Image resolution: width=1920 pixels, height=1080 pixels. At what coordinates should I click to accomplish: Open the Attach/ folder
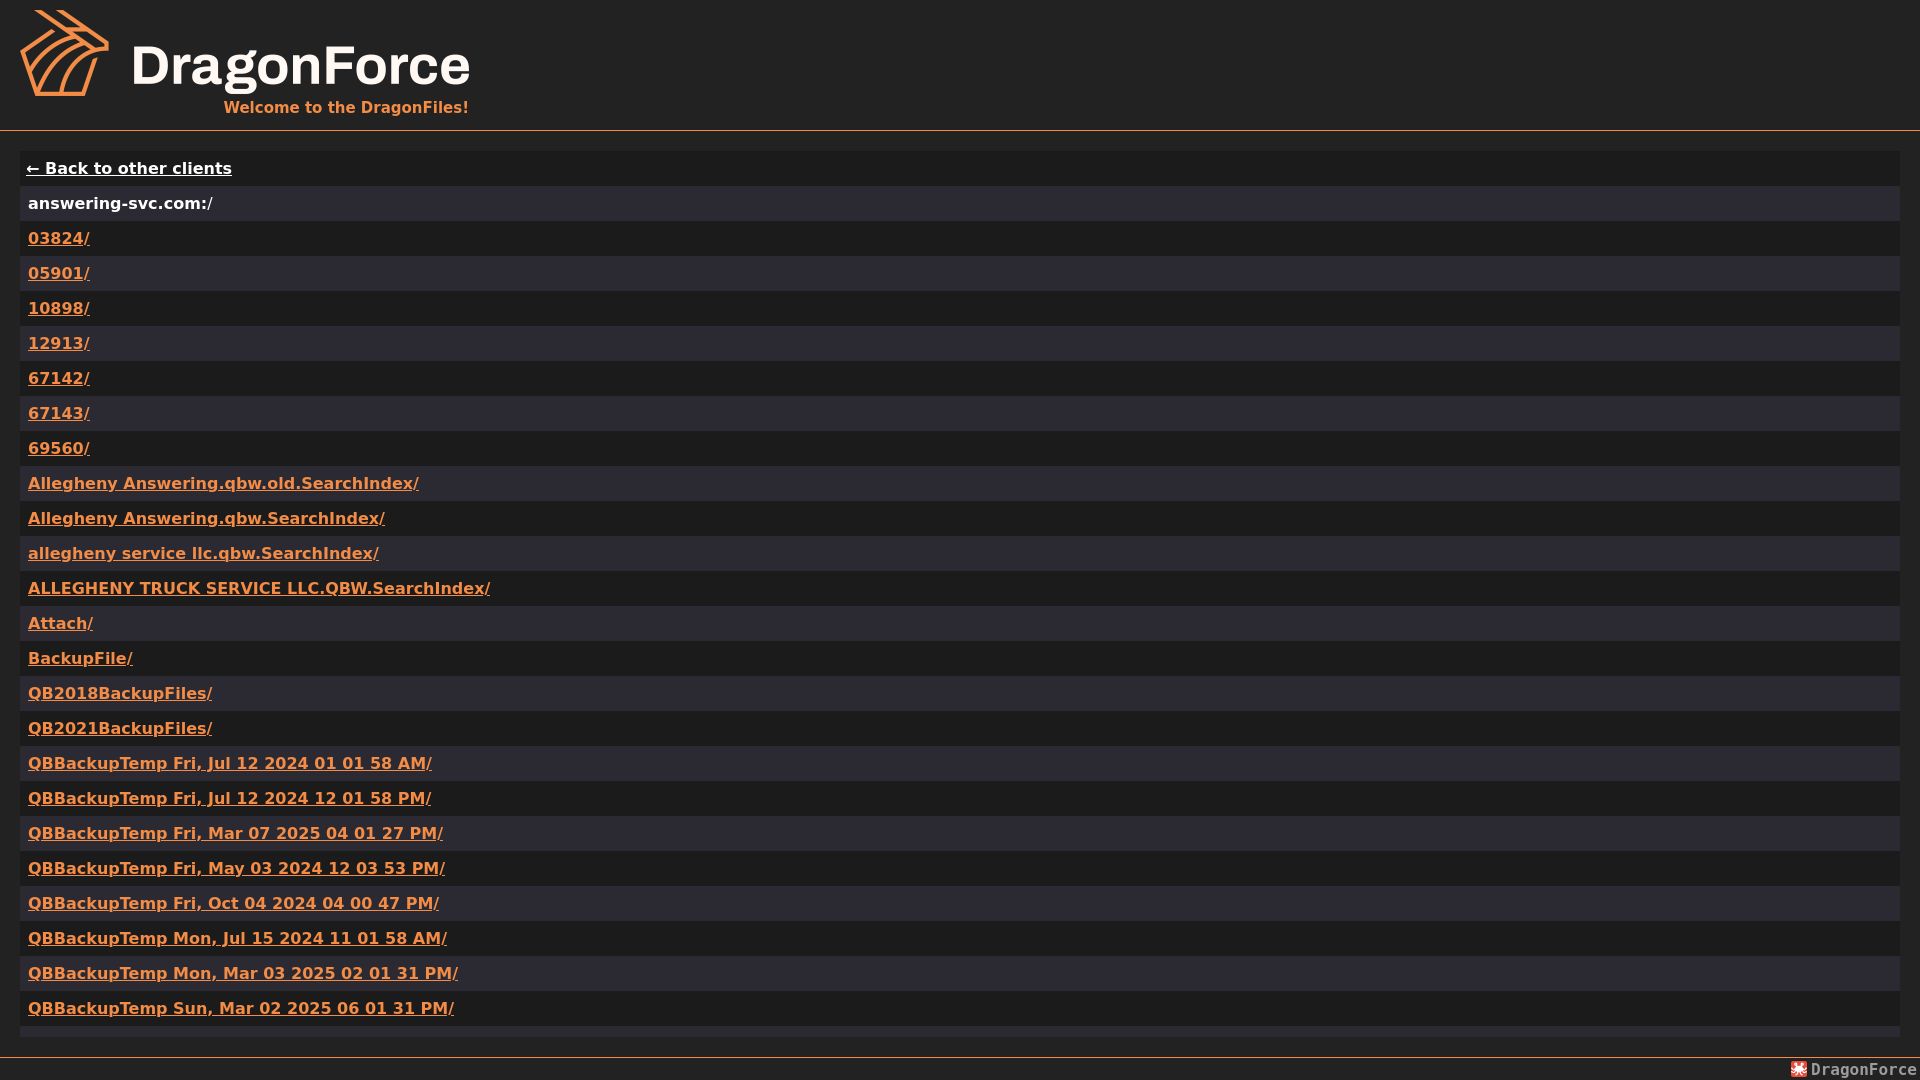(60, 623)
